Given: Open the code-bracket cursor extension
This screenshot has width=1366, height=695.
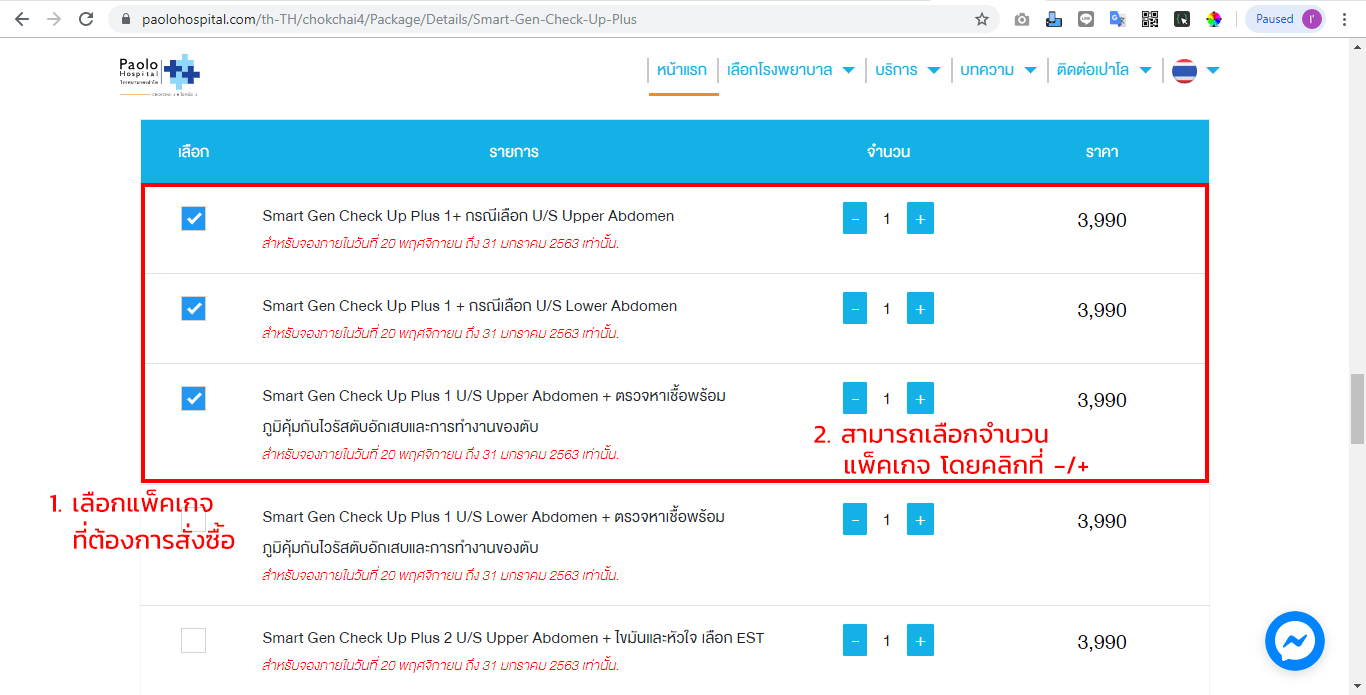Looking at the screenshot, I should coord(1181,19).
